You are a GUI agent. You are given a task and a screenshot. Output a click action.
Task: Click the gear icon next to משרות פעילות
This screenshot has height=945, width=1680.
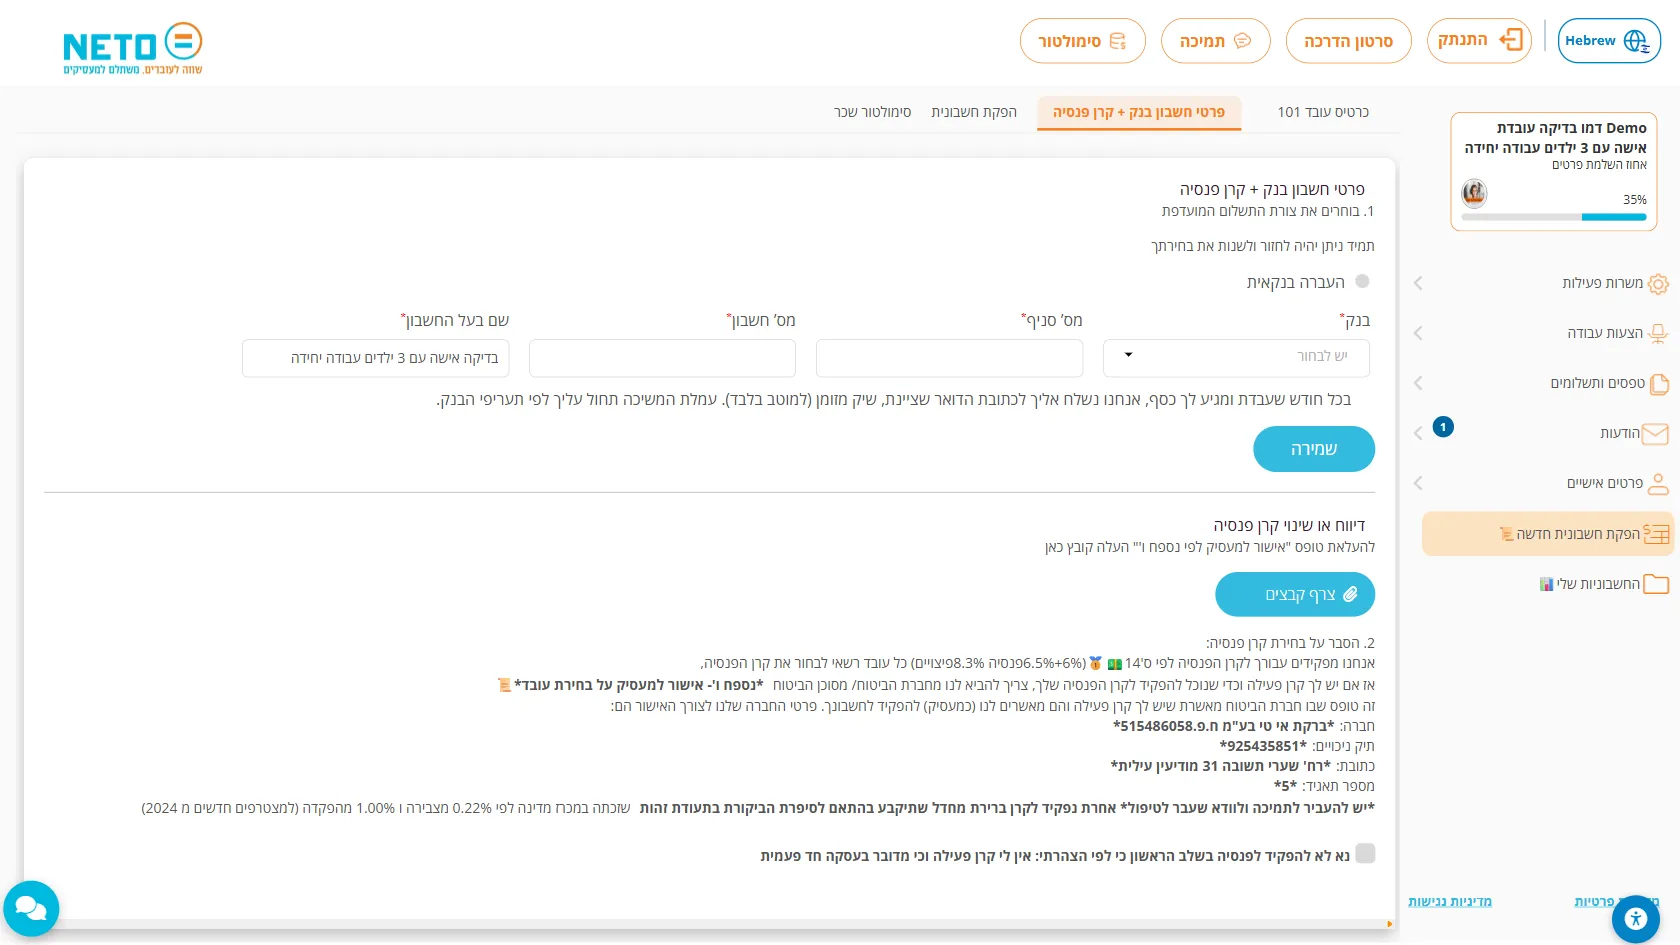1658,284
